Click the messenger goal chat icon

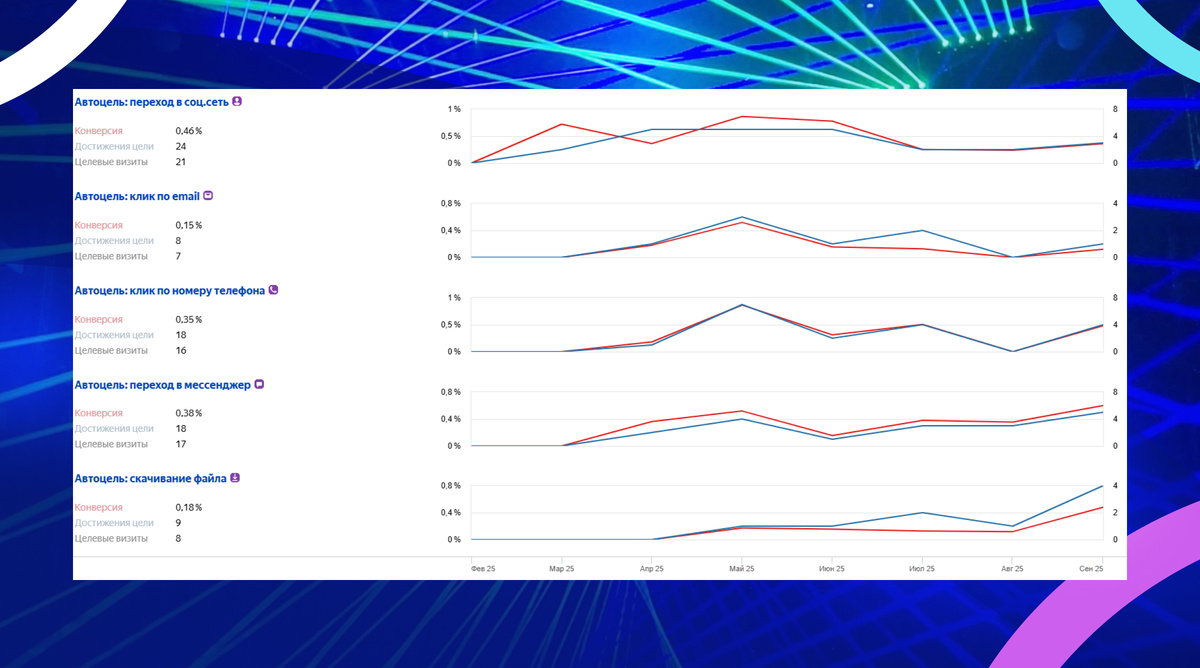[259, 384]
